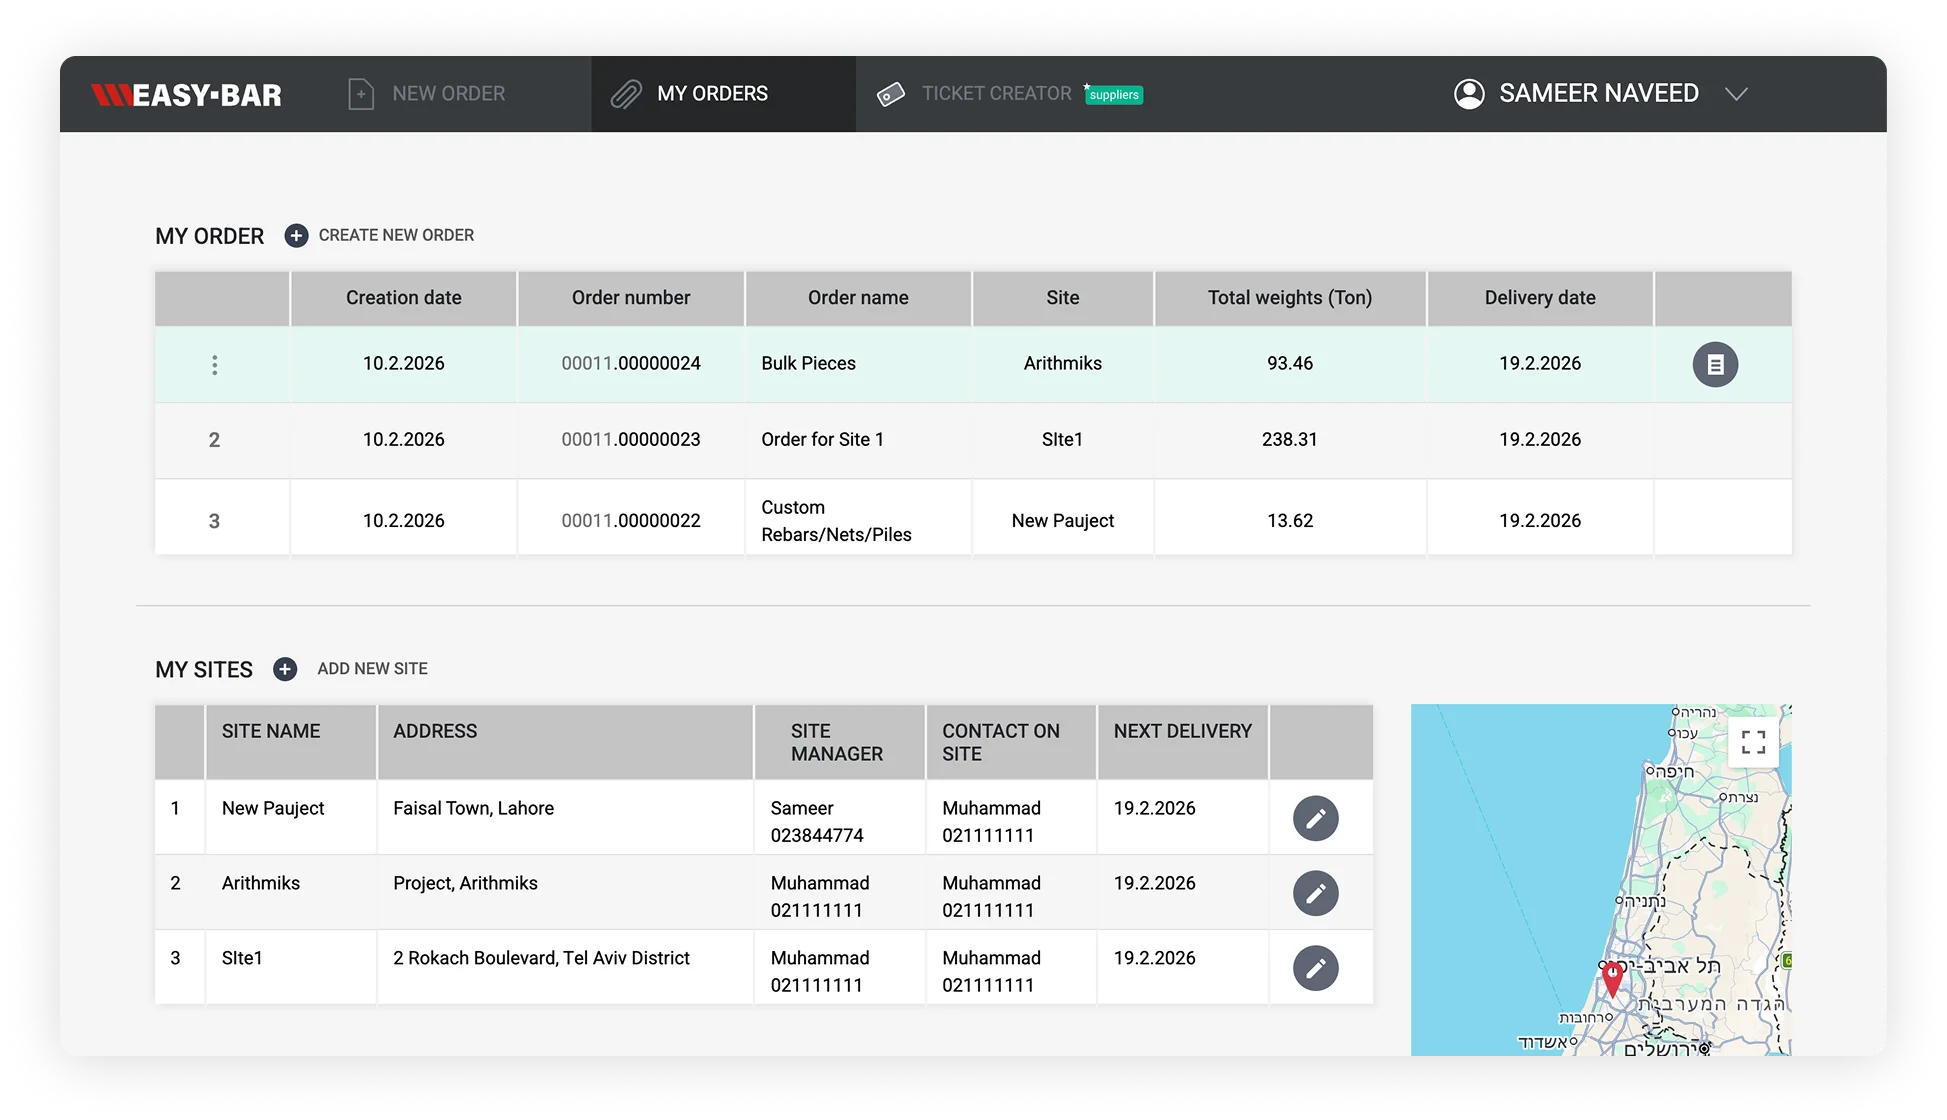Click the Total weights (Ton) column header

tap(1290, 298)
